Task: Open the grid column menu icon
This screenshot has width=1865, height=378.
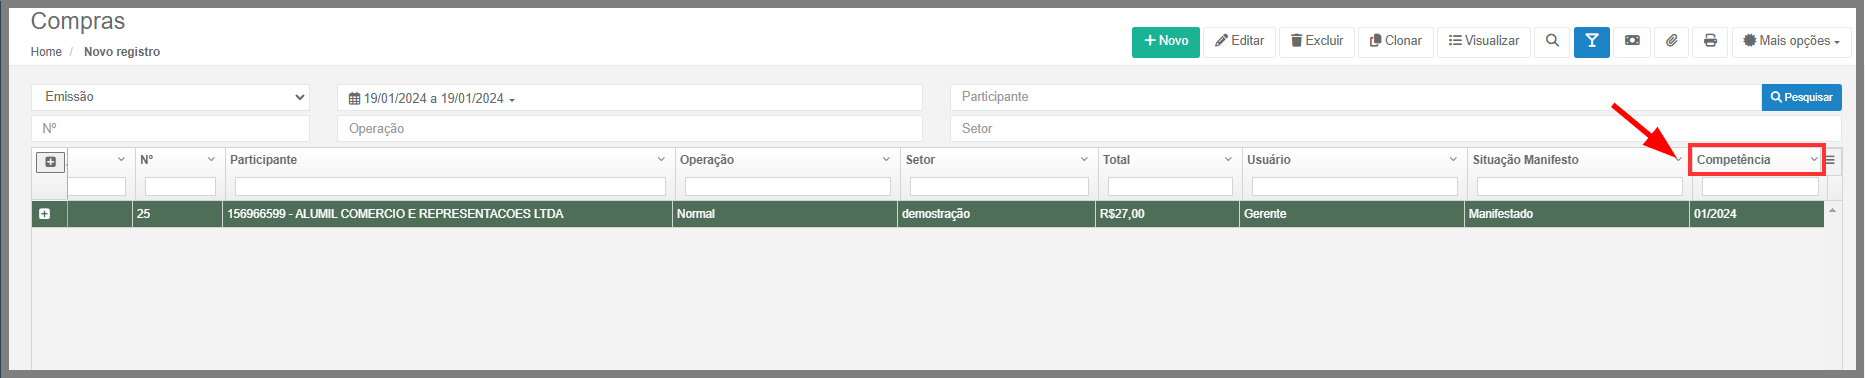Action: click(1830, 160)
